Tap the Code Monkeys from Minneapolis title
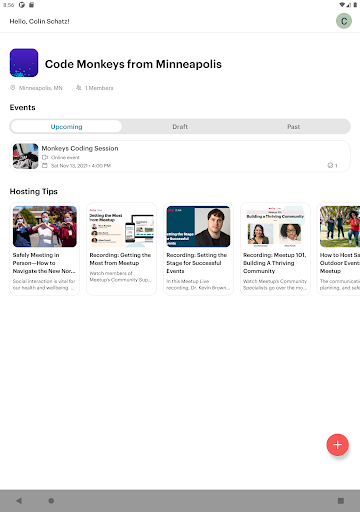The height and width of the screenshot is (512, 360). (133, 64)
